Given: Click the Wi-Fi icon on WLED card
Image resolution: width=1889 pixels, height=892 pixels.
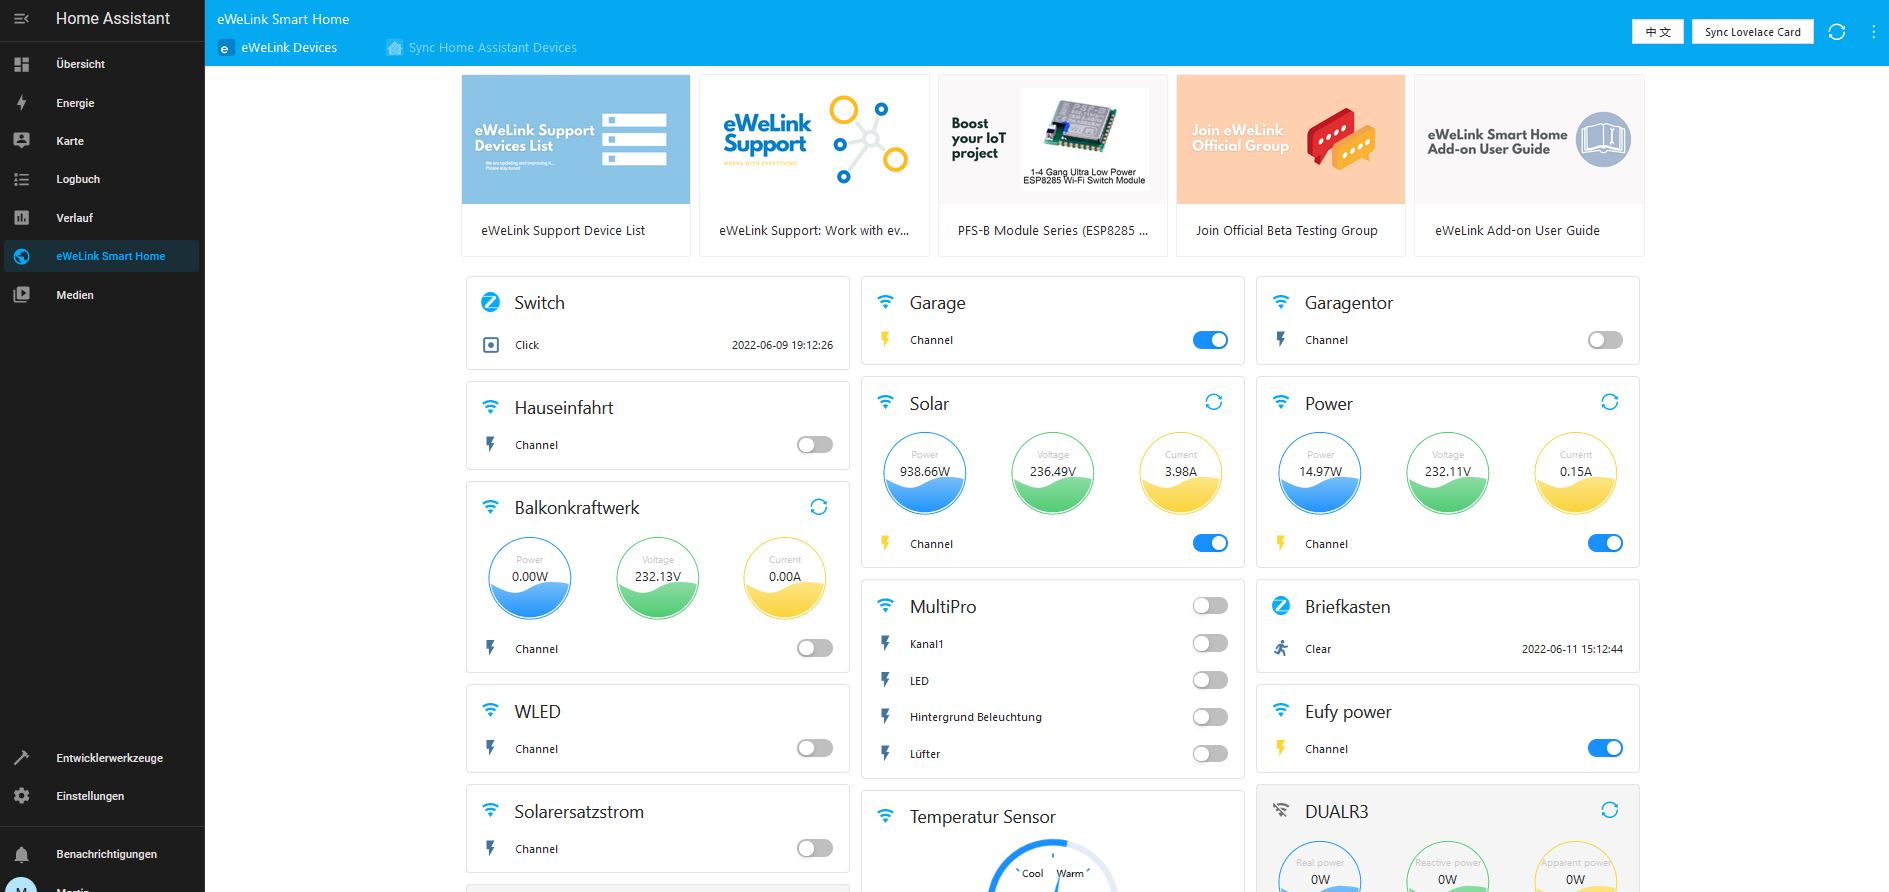Looking at the screenshot, I should [x=490, y=710].
